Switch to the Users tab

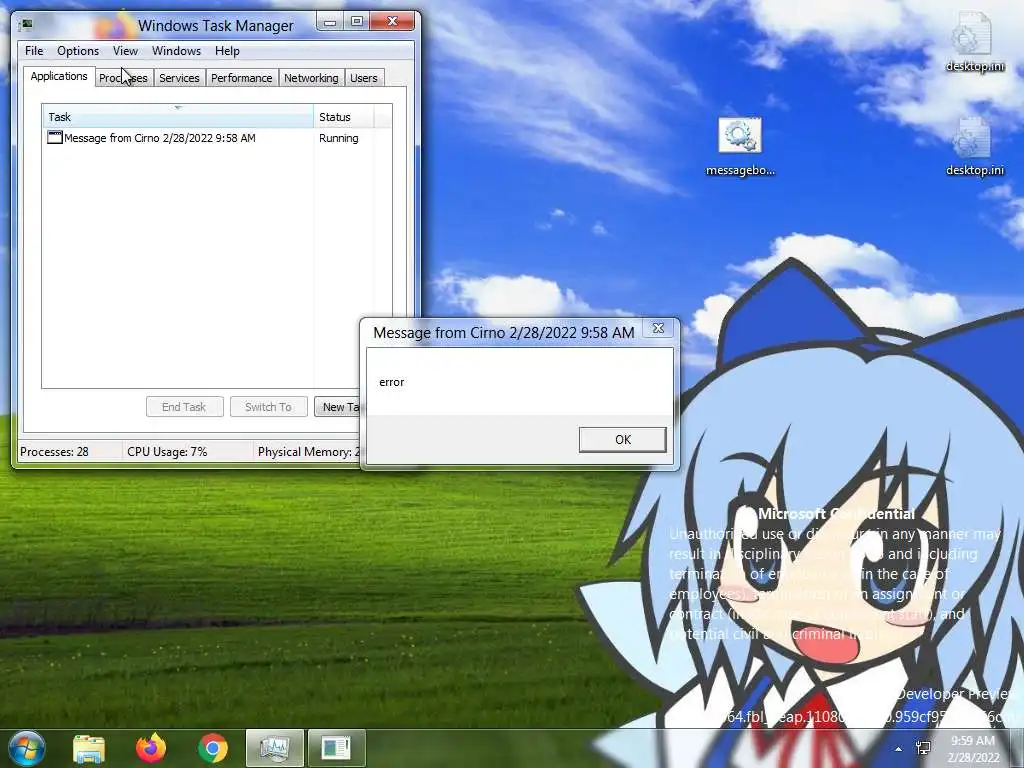[364, 78]
